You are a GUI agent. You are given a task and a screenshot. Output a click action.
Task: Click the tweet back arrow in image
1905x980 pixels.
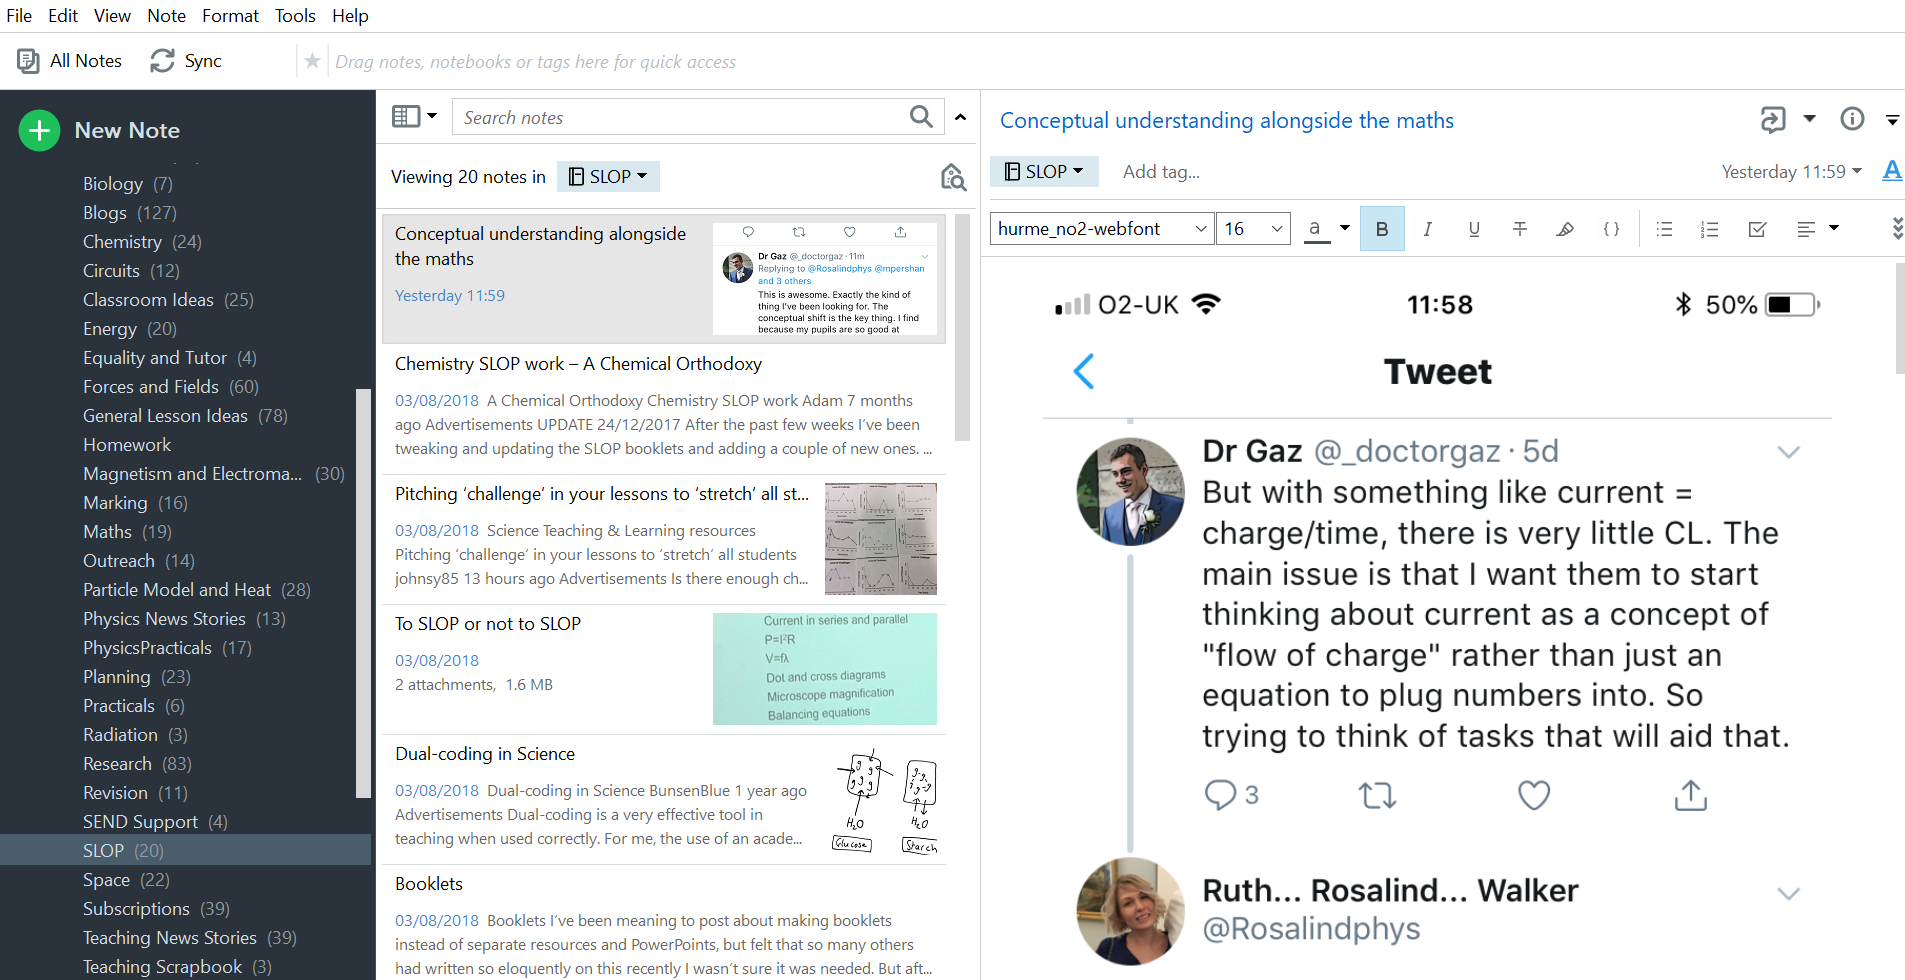coord(1084,371)
